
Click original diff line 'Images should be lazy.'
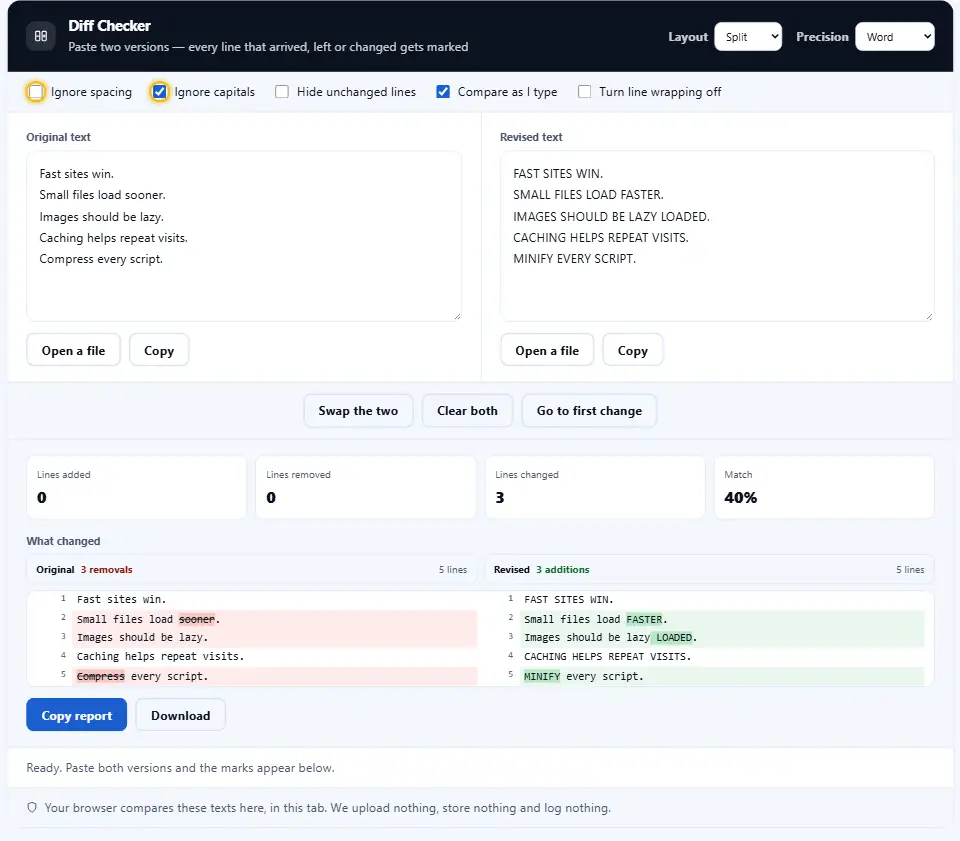click(143, 638)
